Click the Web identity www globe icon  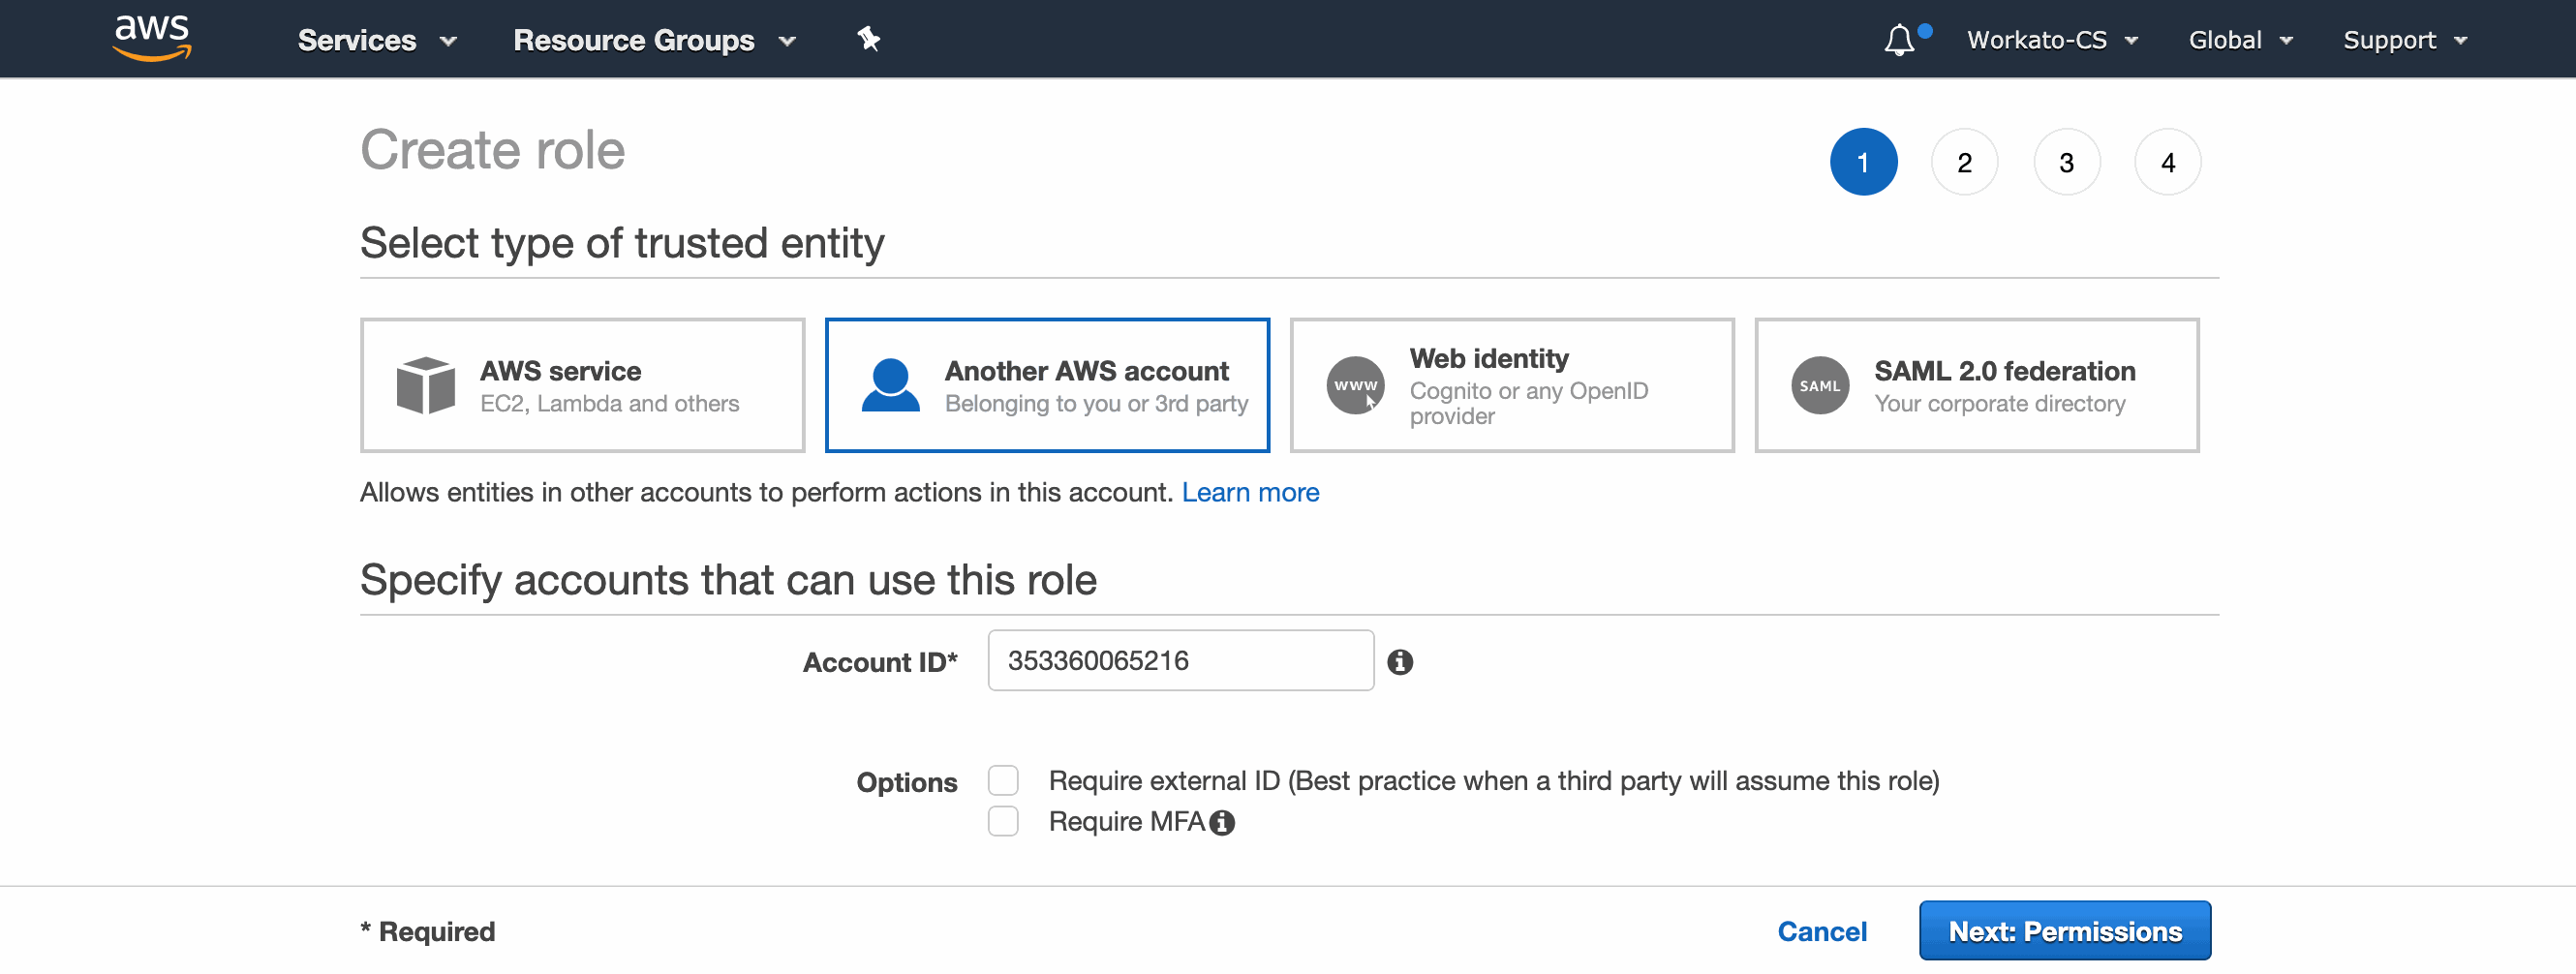pyautogui.click(x=1354, y=384)
